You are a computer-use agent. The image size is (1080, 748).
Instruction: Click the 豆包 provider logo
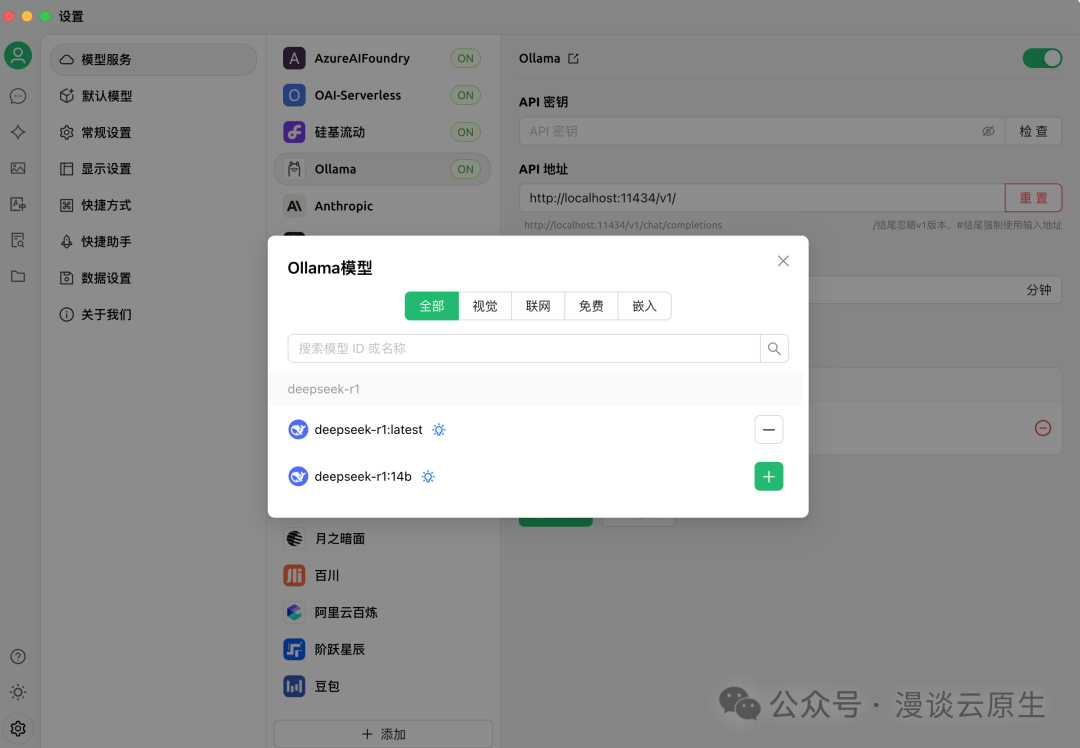[x=294, y=686]
